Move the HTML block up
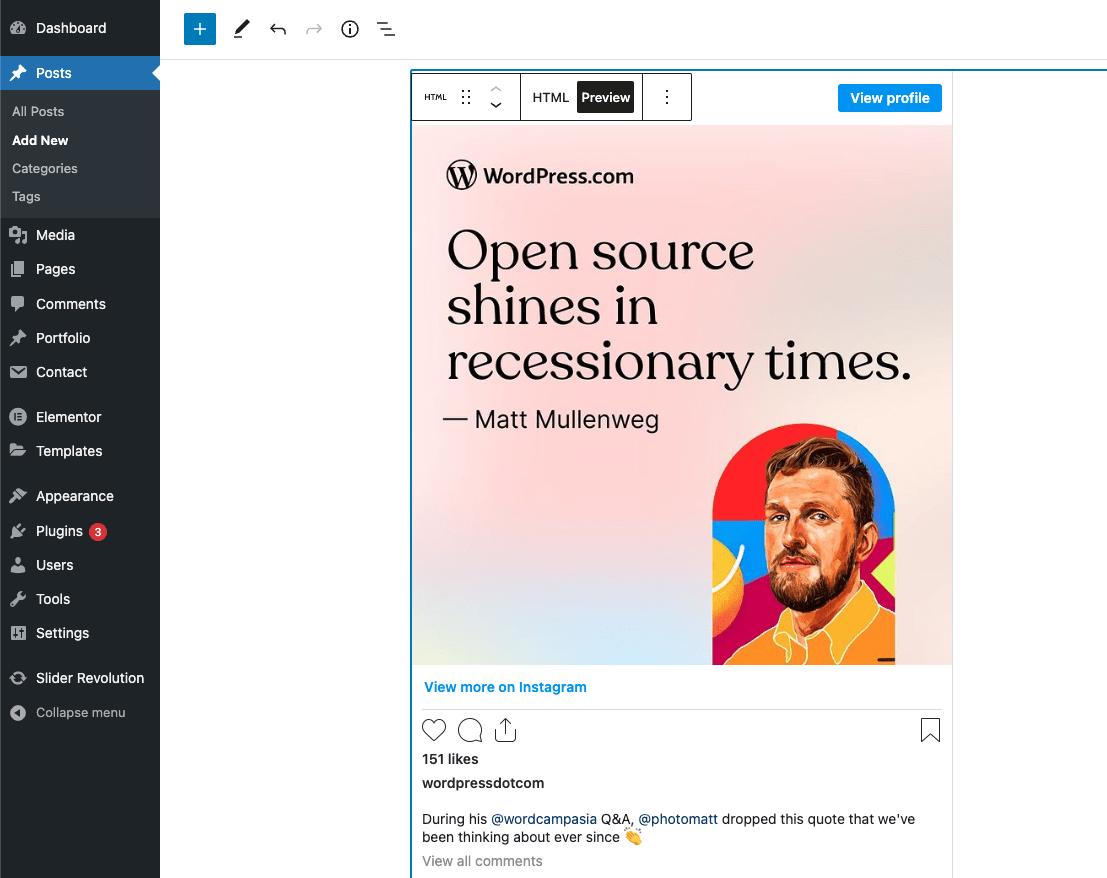This screenshot has height=878, width=1107. pos(496,89)
